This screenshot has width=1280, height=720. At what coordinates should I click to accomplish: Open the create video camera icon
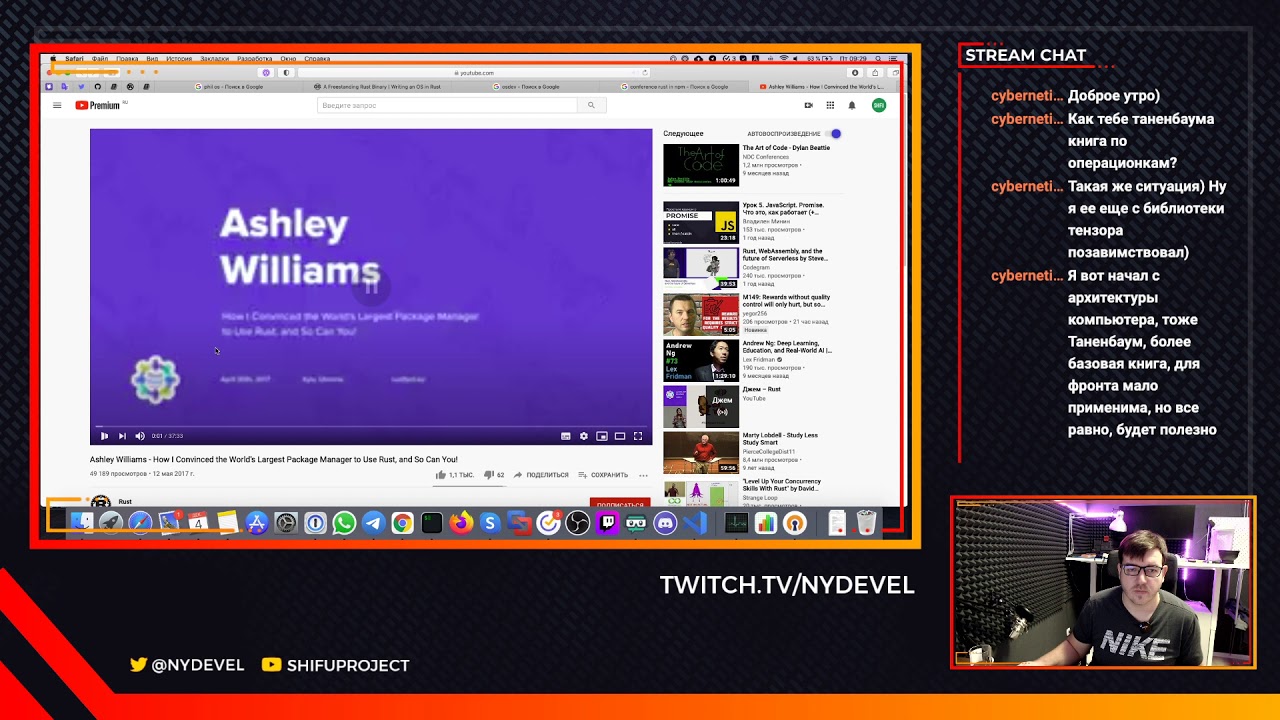click(x=808, y=105)
